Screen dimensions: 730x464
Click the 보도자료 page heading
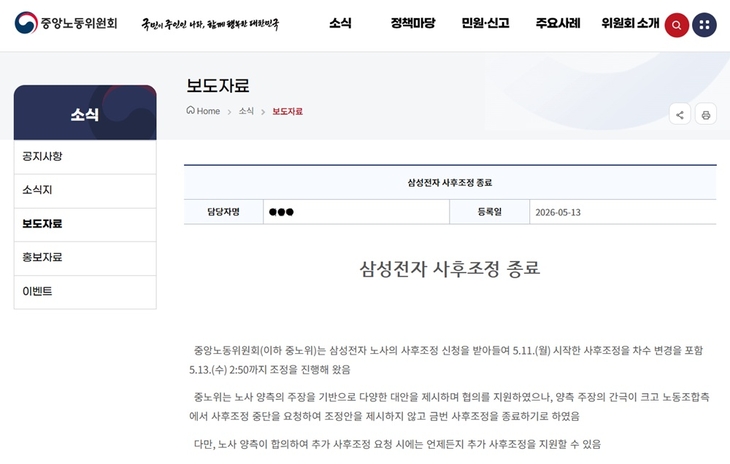(218, 86)
